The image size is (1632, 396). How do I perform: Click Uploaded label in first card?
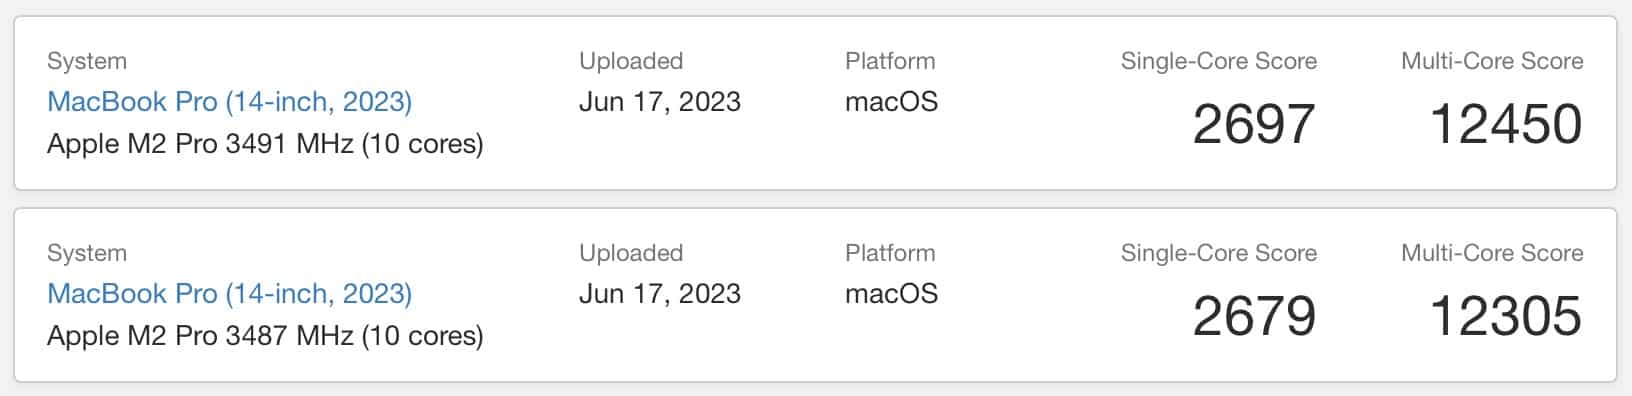click(x=631, y=61)
